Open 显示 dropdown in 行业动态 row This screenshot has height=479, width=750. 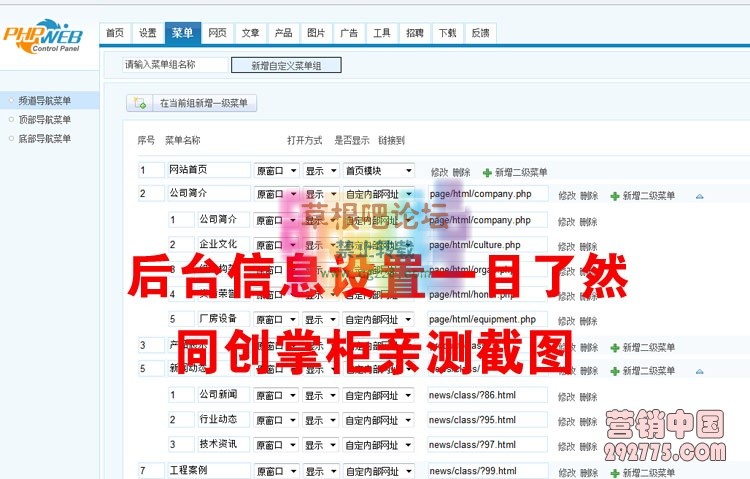pos(320,421)
